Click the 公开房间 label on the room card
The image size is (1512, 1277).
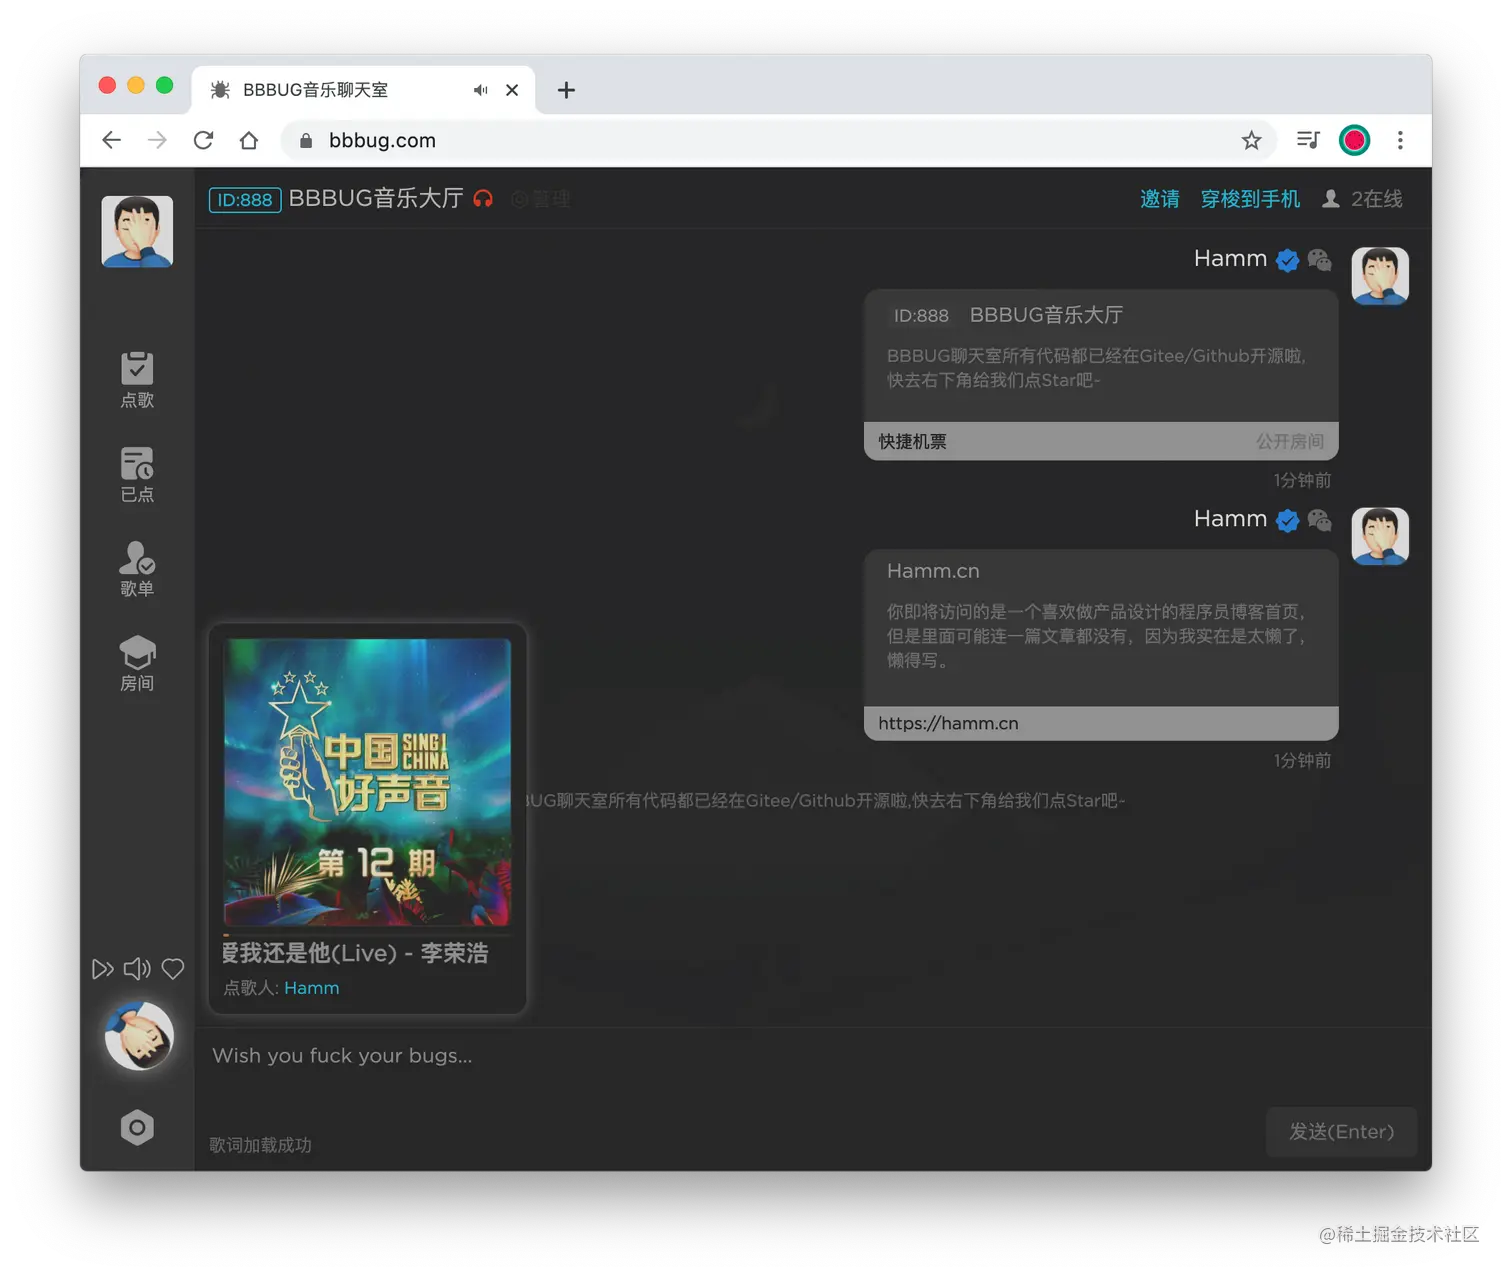pyautogui.click(x=1290, y=442)
